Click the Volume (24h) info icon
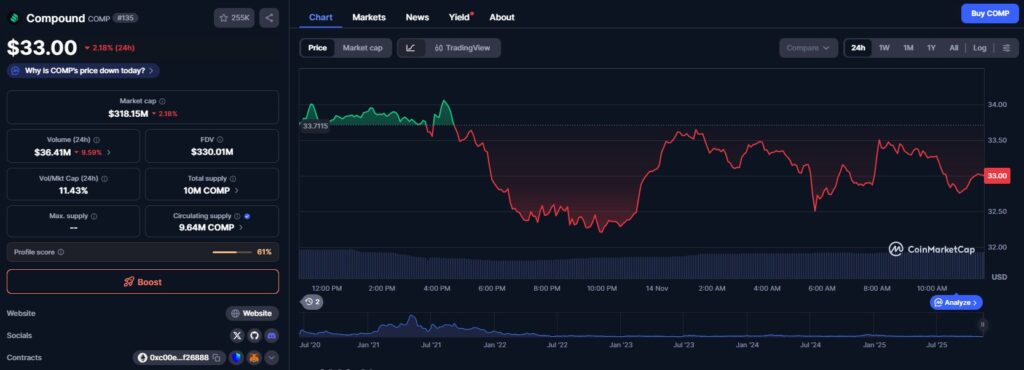Image resolution: width=1024 pixels, height=370 pixels. click(96, 140)
